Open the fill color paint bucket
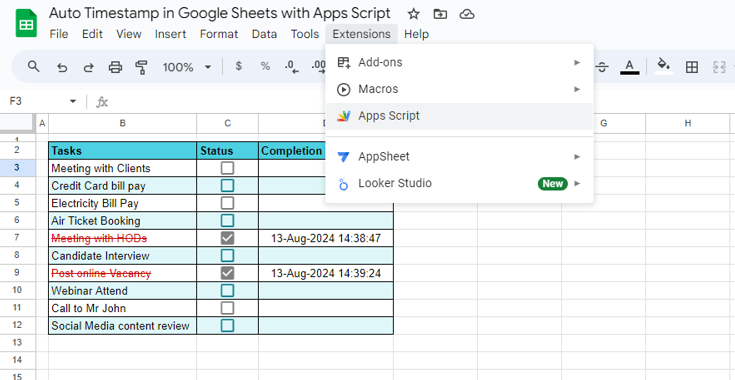Image resolution: width=735 pixels, height=380 pixels. coord(663,66)
